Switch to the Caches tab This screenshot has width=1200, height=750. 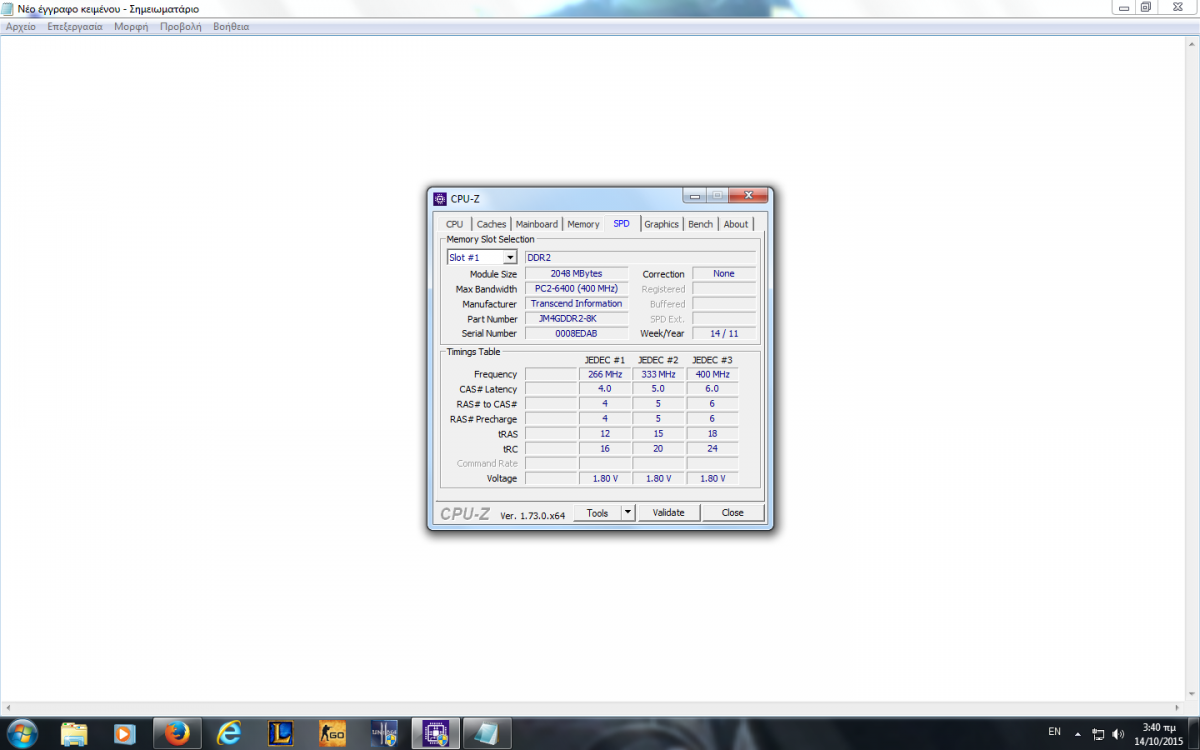click(x=491, y=224)
